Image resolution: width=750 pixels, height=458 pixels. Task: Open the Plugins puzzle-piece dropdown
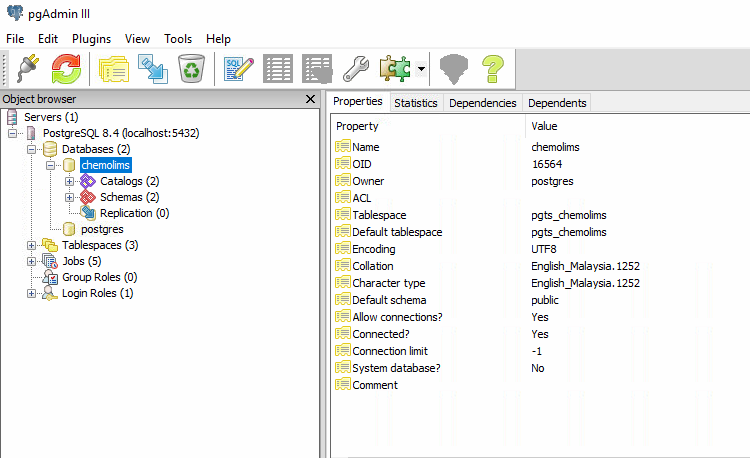click(422, 69)
